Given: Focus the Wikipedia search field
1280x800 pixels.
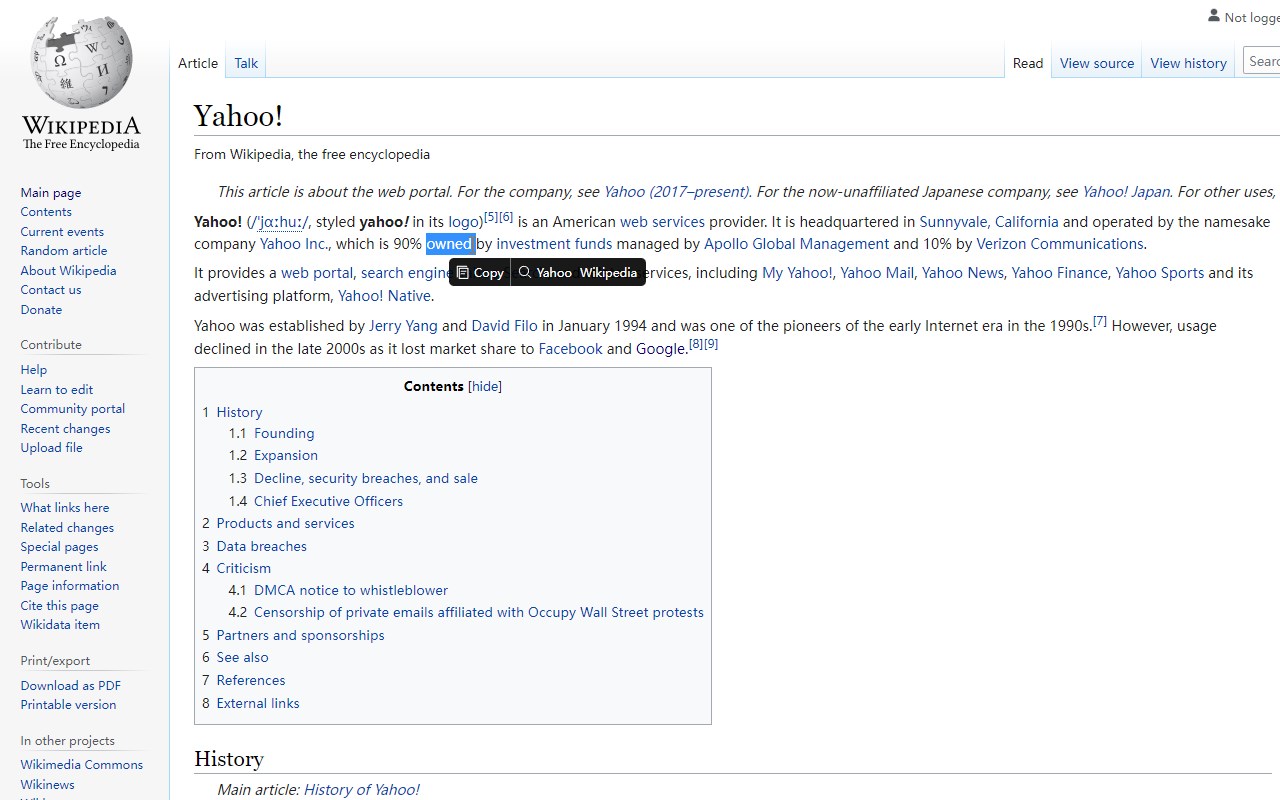Looking at the screenshot, I should (1262, 61).
